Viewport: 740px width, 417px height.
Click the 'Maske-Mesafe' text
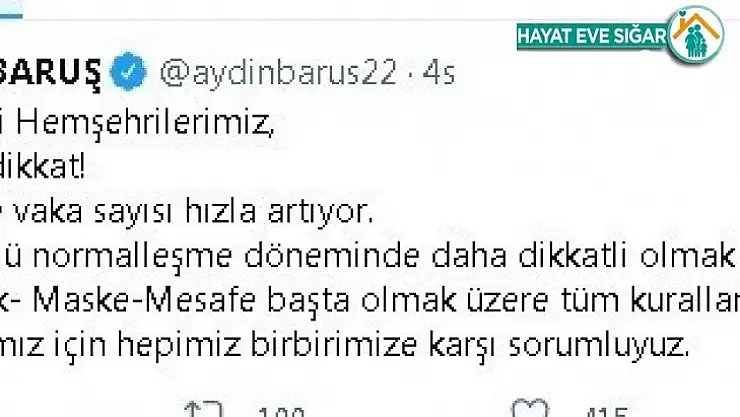click(x=144, y=300)
